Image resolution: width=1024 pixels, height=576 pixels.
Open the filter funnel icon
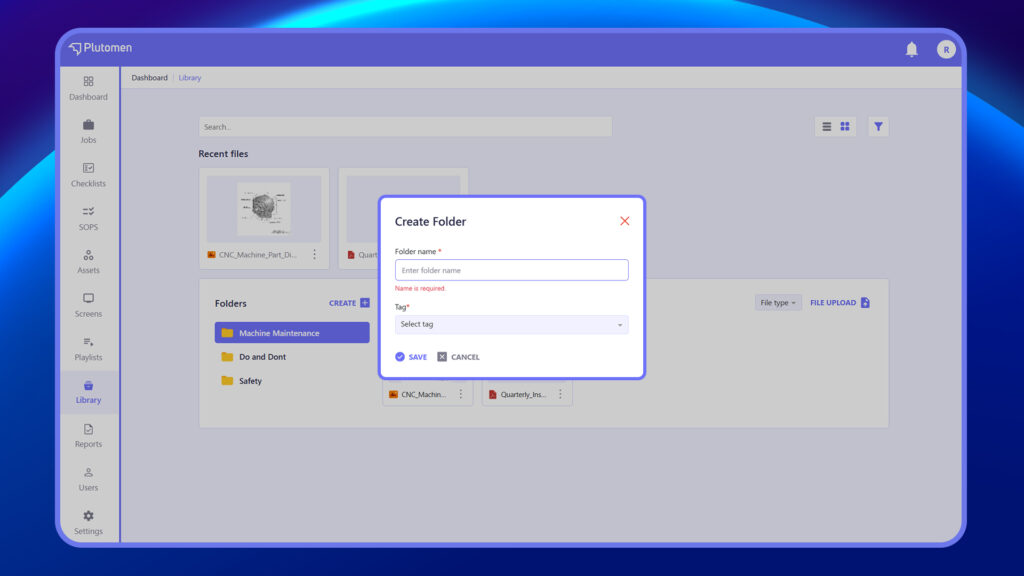point(878,127)
